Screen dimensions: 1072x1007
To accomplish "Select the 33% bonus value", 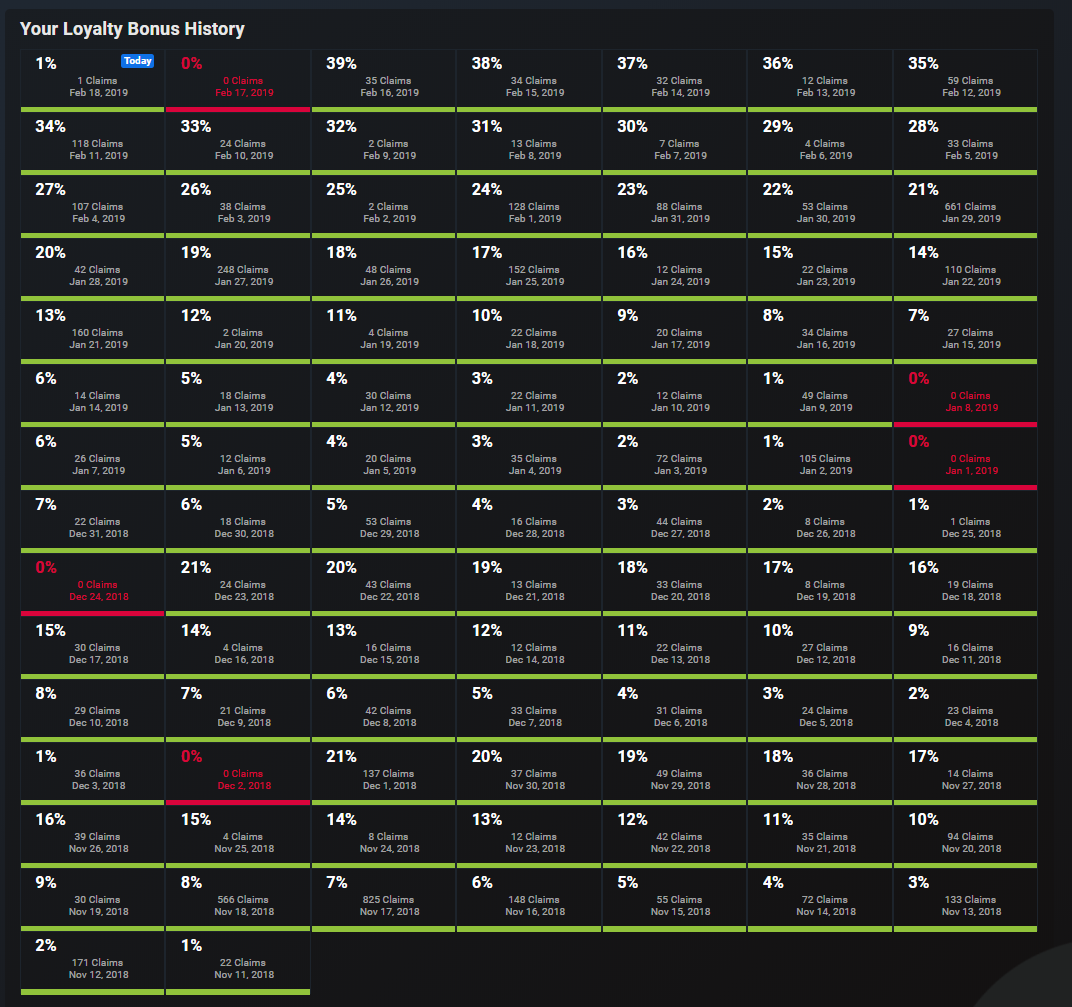I will (196, 126).
